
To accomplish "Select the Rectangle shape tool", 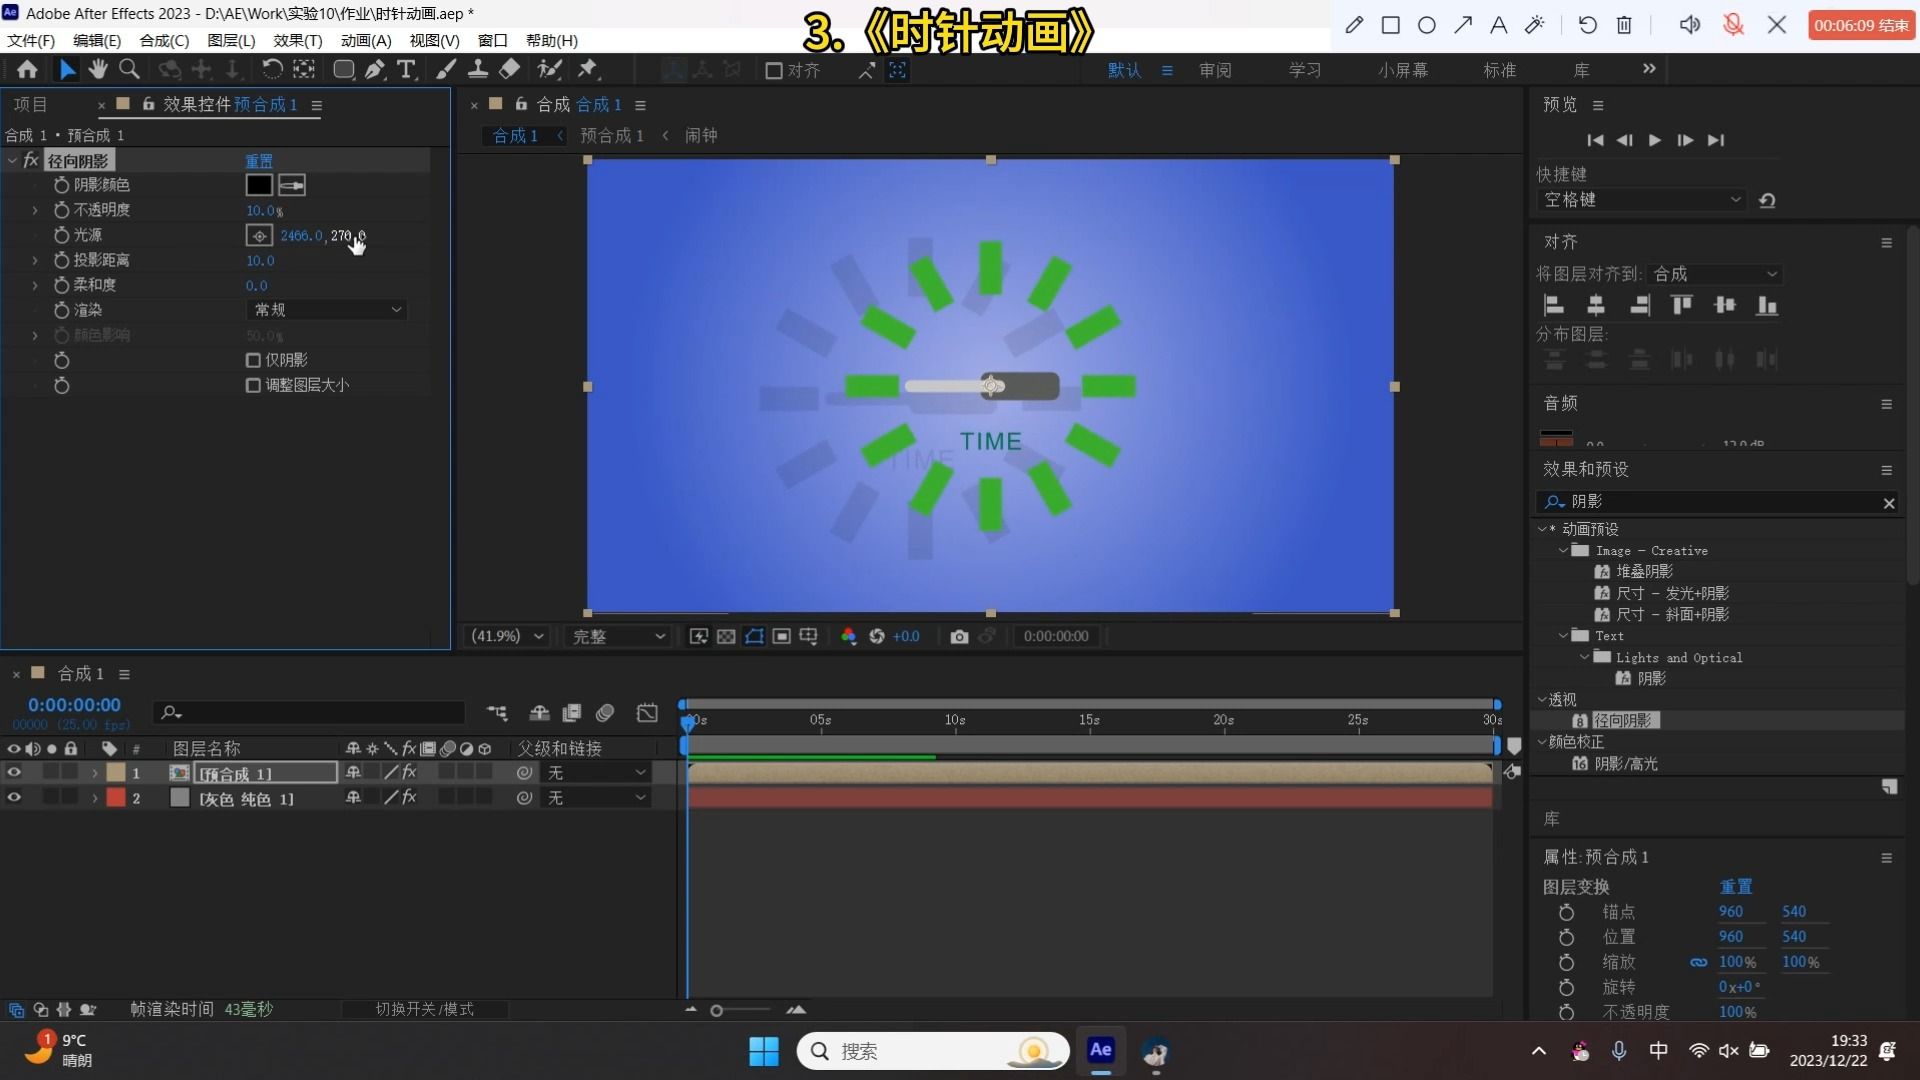I will click(x=343, y=69).
